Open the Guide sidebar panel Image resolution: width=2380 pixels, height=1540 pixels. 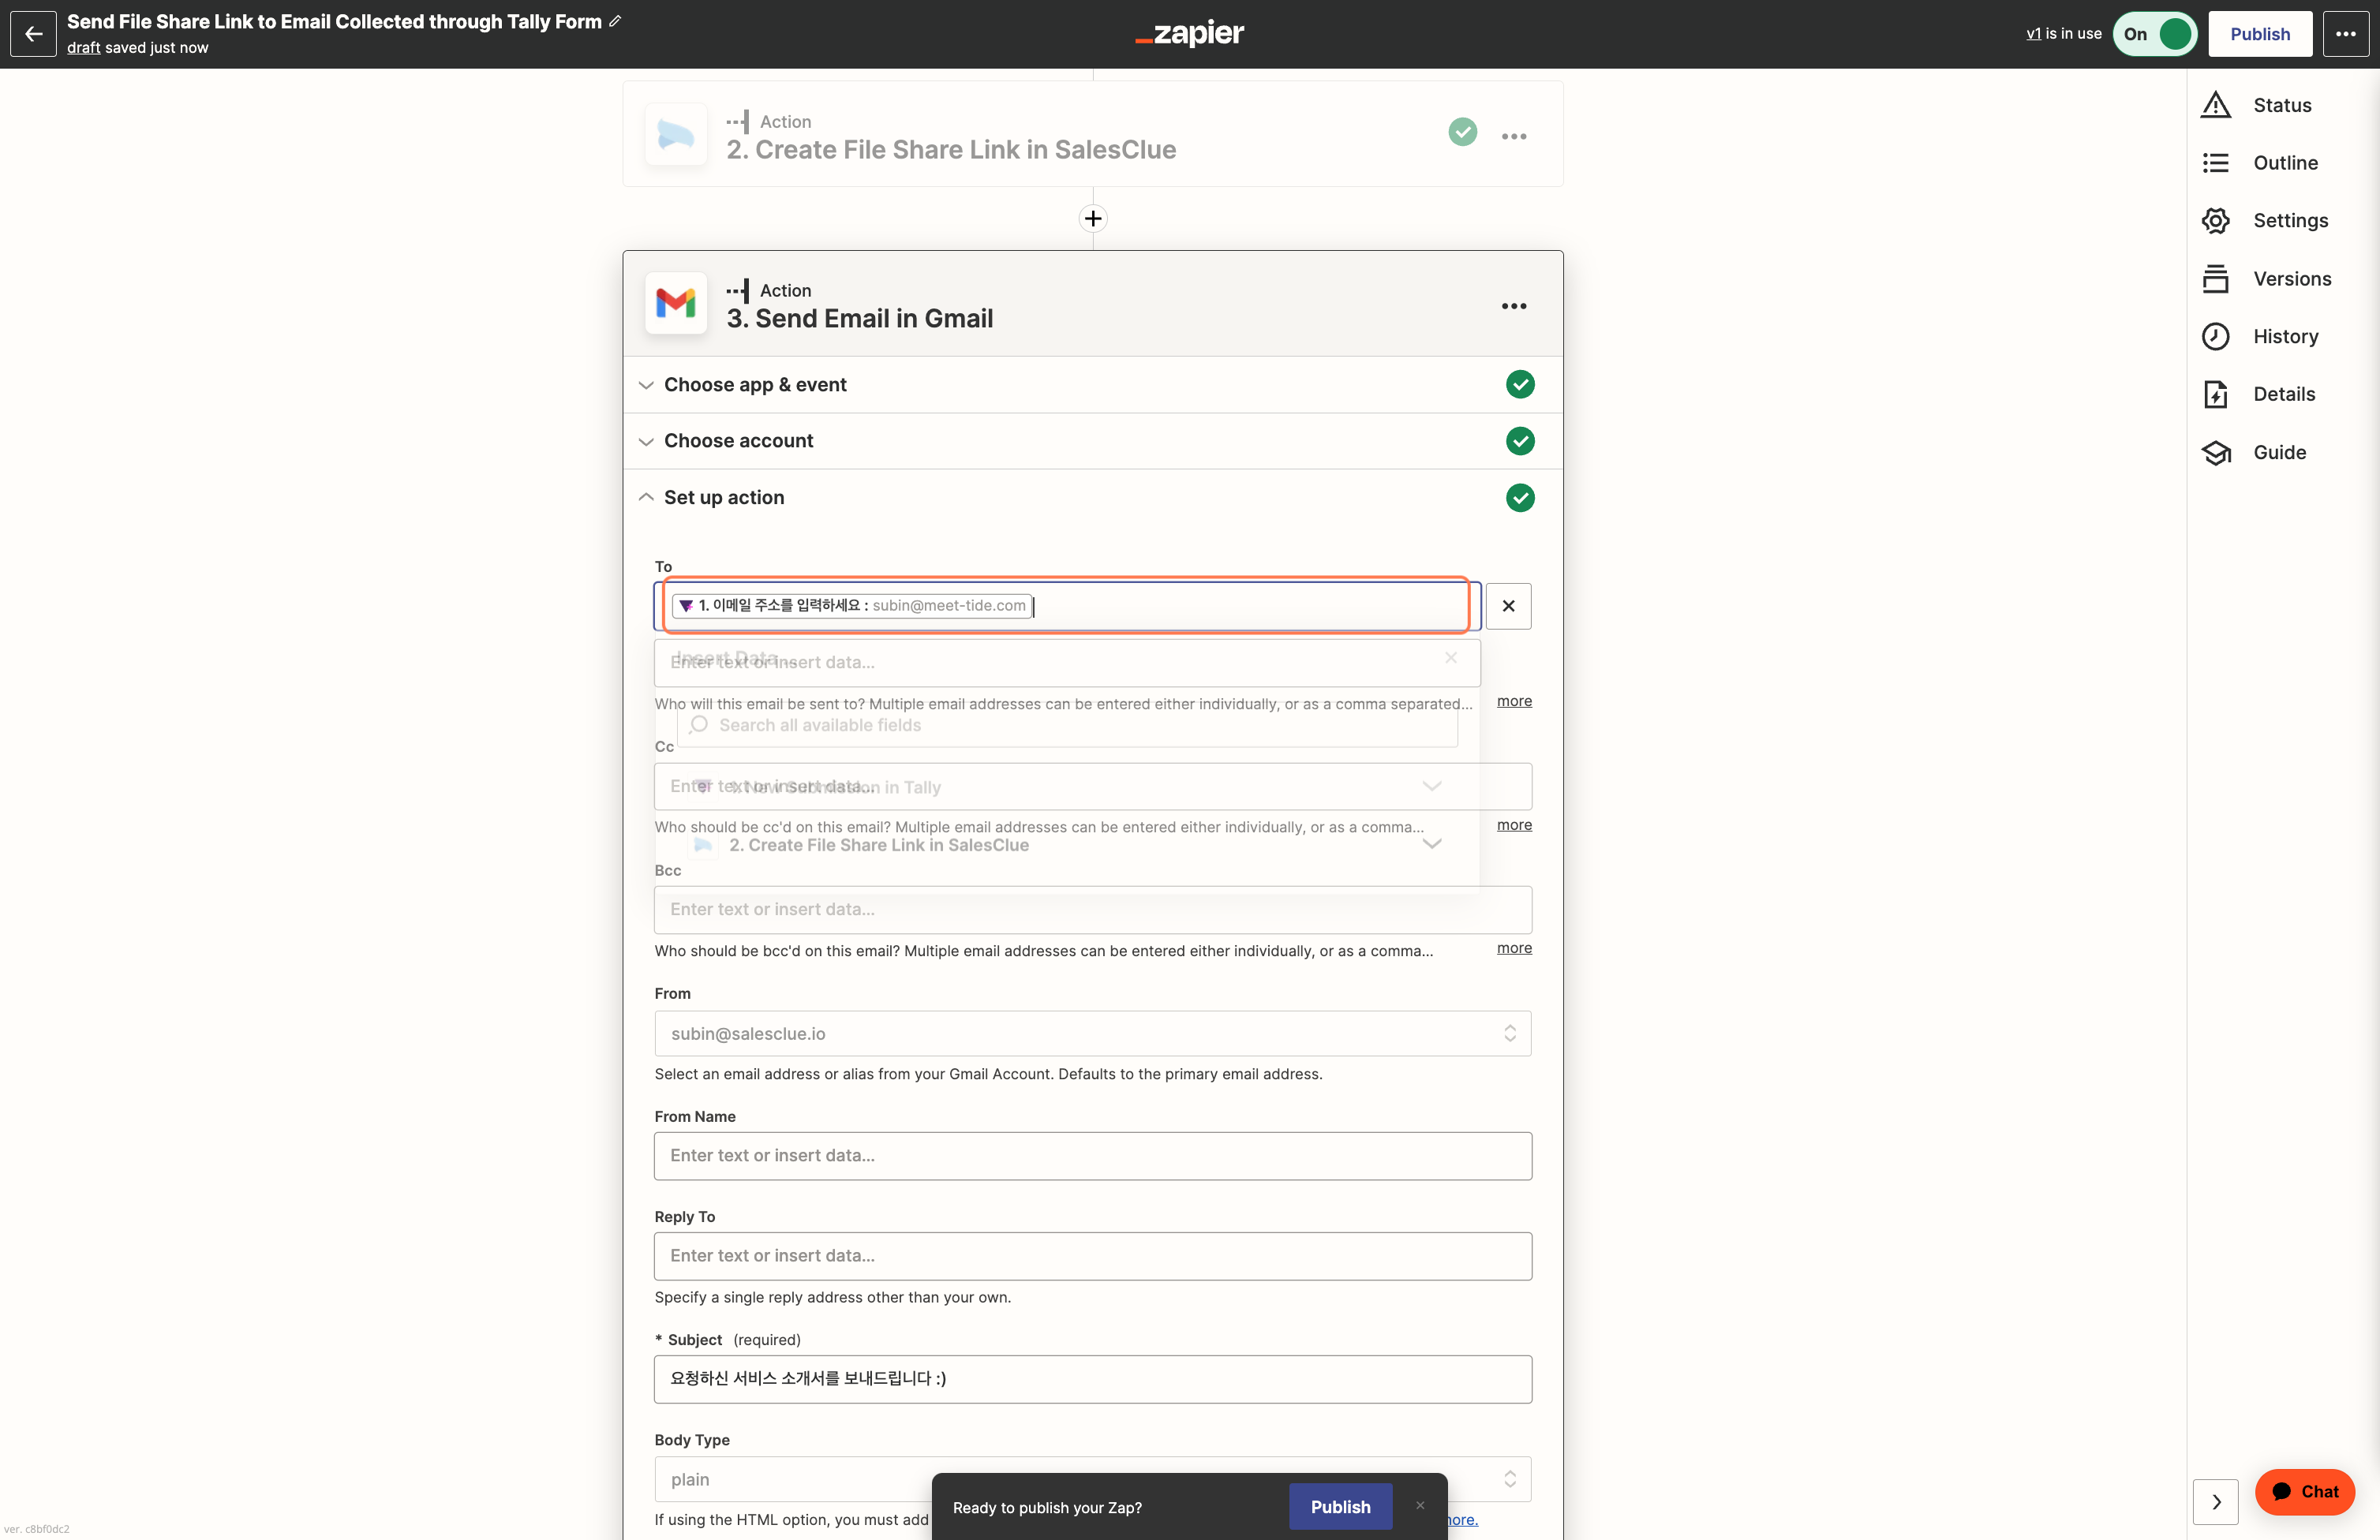pyautogui.click(x=2254, y=452)
